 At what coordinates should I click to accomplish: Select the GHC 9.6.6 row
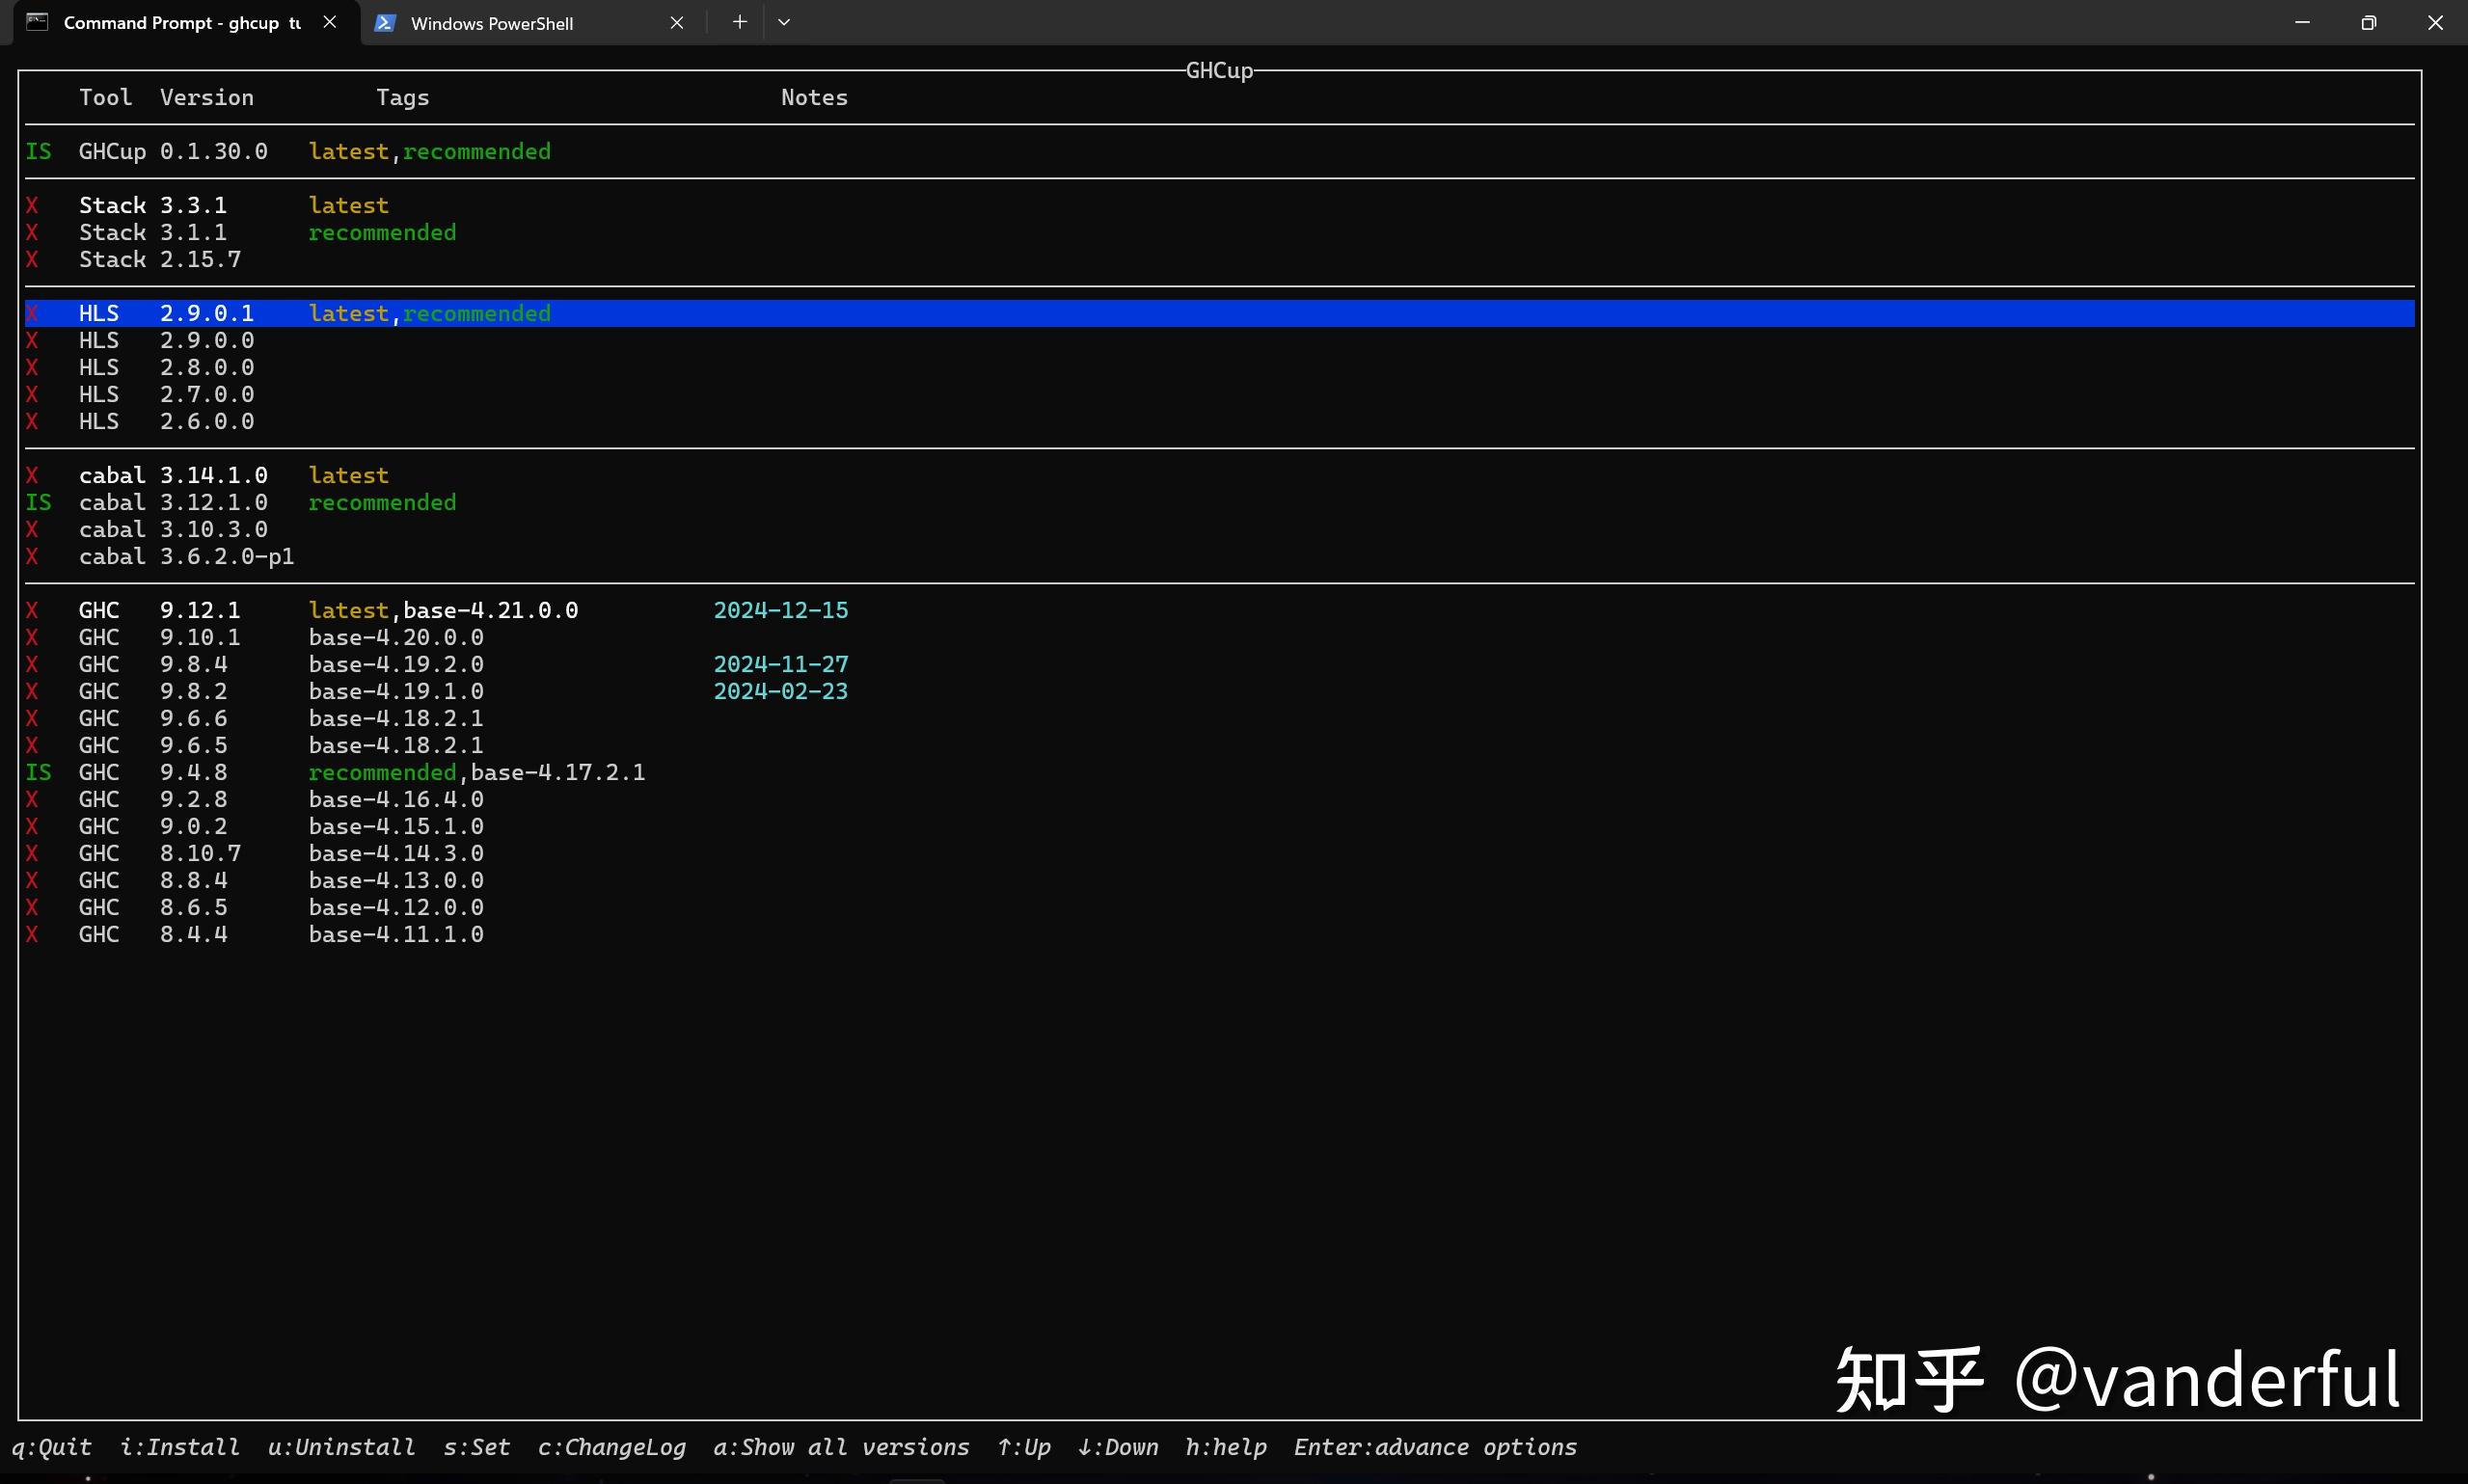(x=1220, y=718)
